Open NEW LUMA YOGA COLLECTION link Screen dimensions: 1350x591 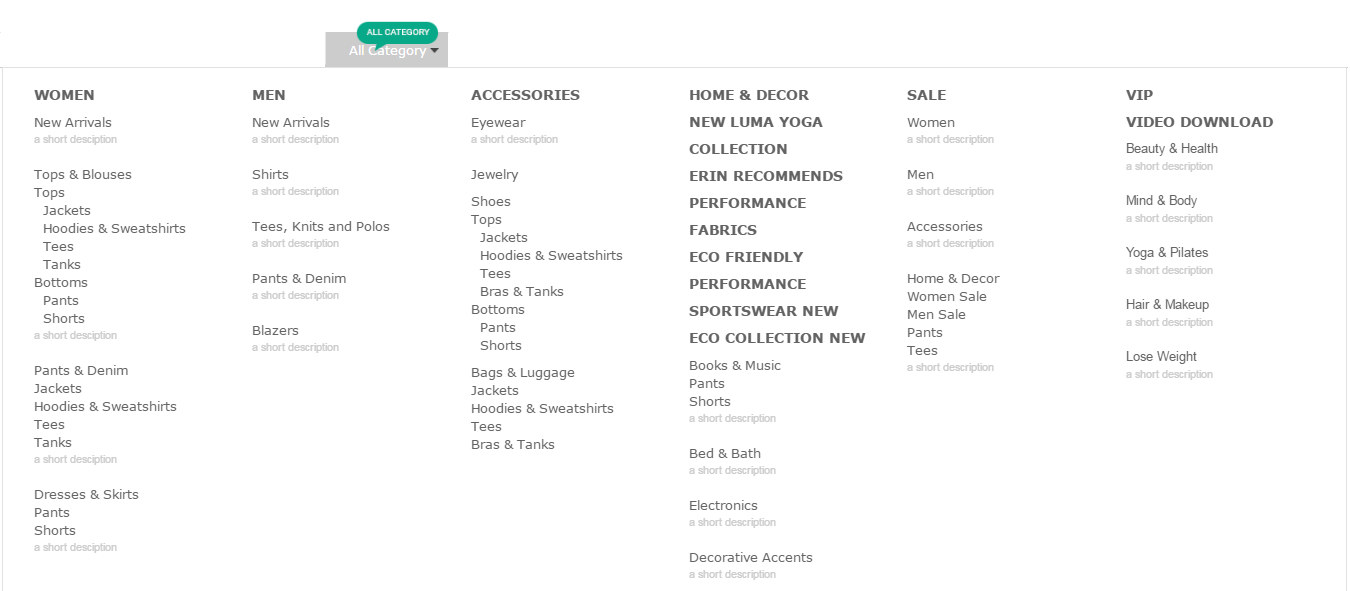pyautogui.click(x=756, y=135)
